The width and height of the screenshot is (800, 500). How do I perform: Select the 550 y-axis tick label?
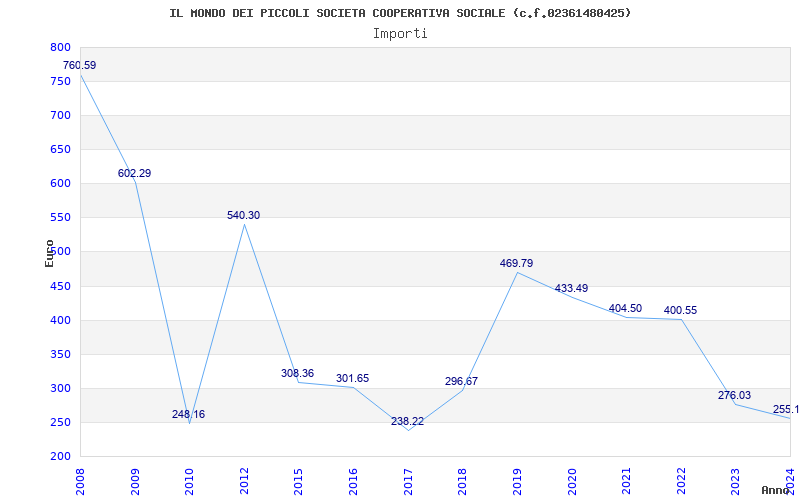point(60,218)
